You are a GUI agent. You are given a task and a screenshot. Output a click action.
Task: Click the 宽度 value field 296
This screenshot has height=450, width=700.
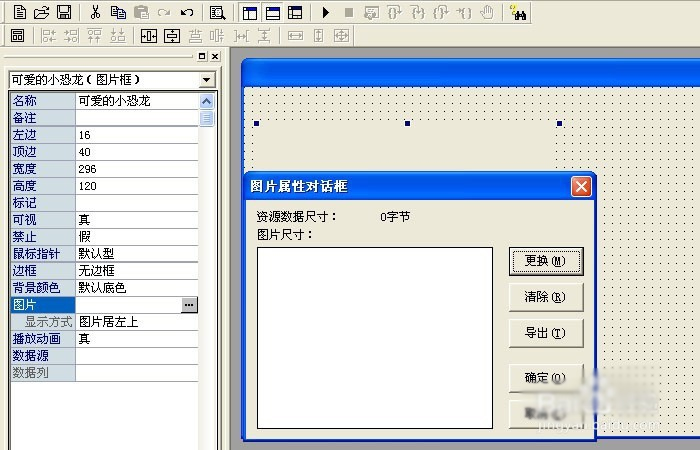136,168
